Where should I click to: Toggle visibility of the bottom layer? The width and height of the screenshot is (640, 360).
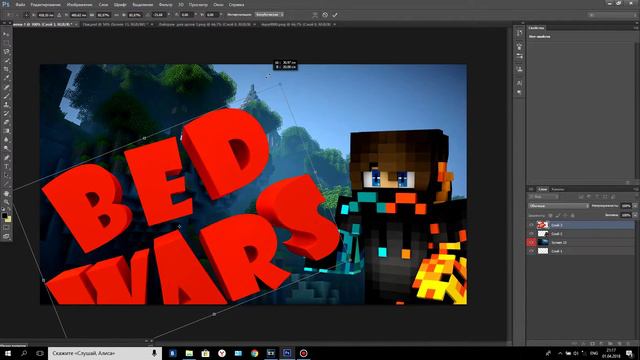(531, 251)
